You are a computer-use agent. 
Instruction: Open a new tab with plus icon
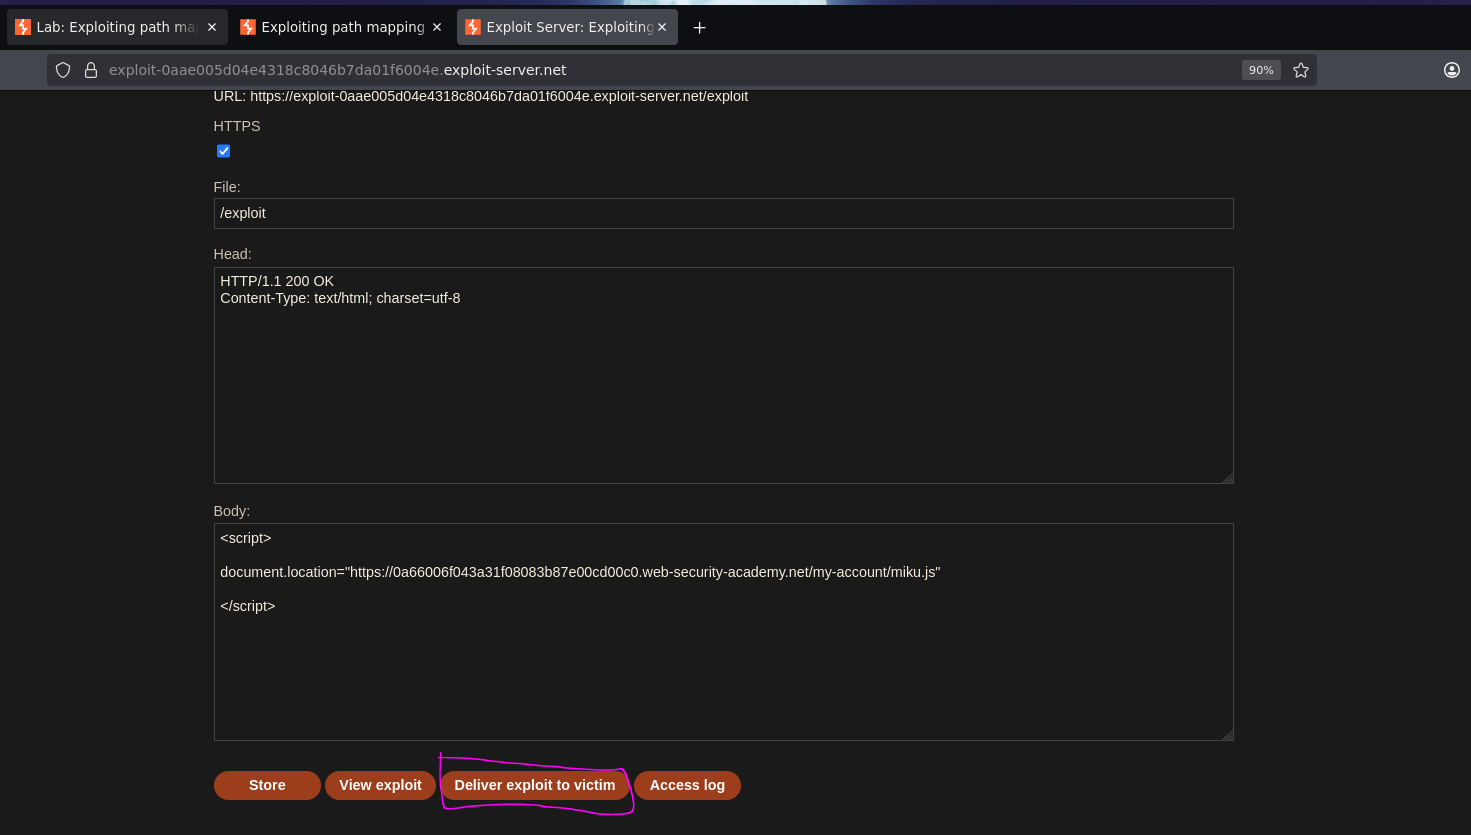(700, 28)
